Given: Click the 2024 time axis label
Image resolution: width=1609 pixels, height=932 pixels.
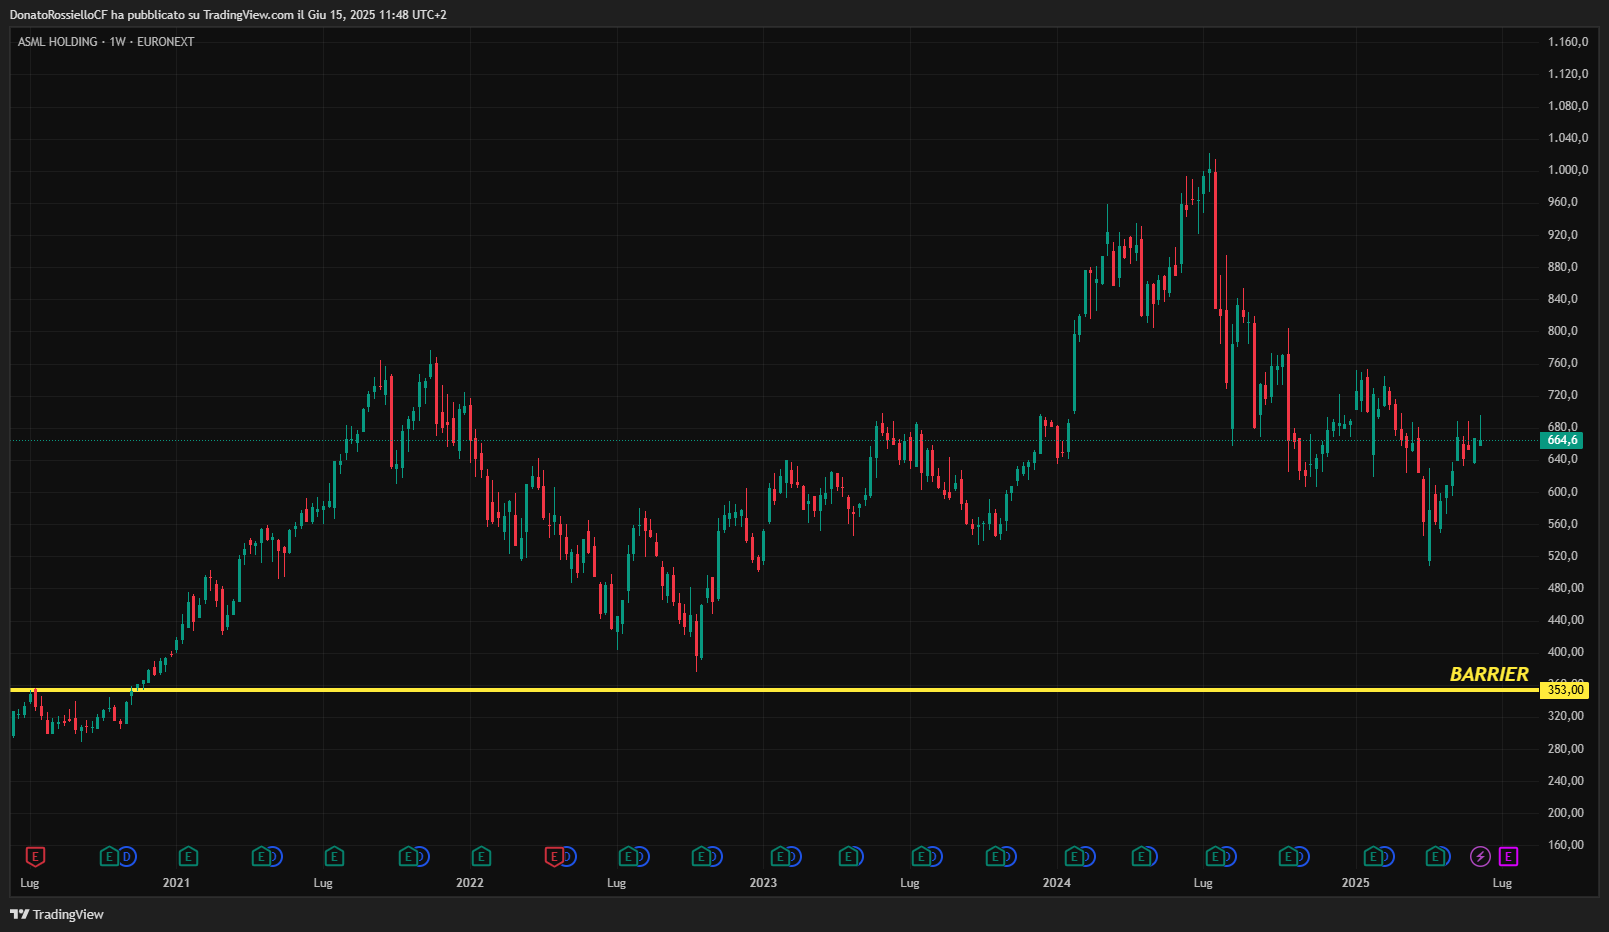Looking at the screenshot, I should pyautogui.click(x=1057, y=883).
